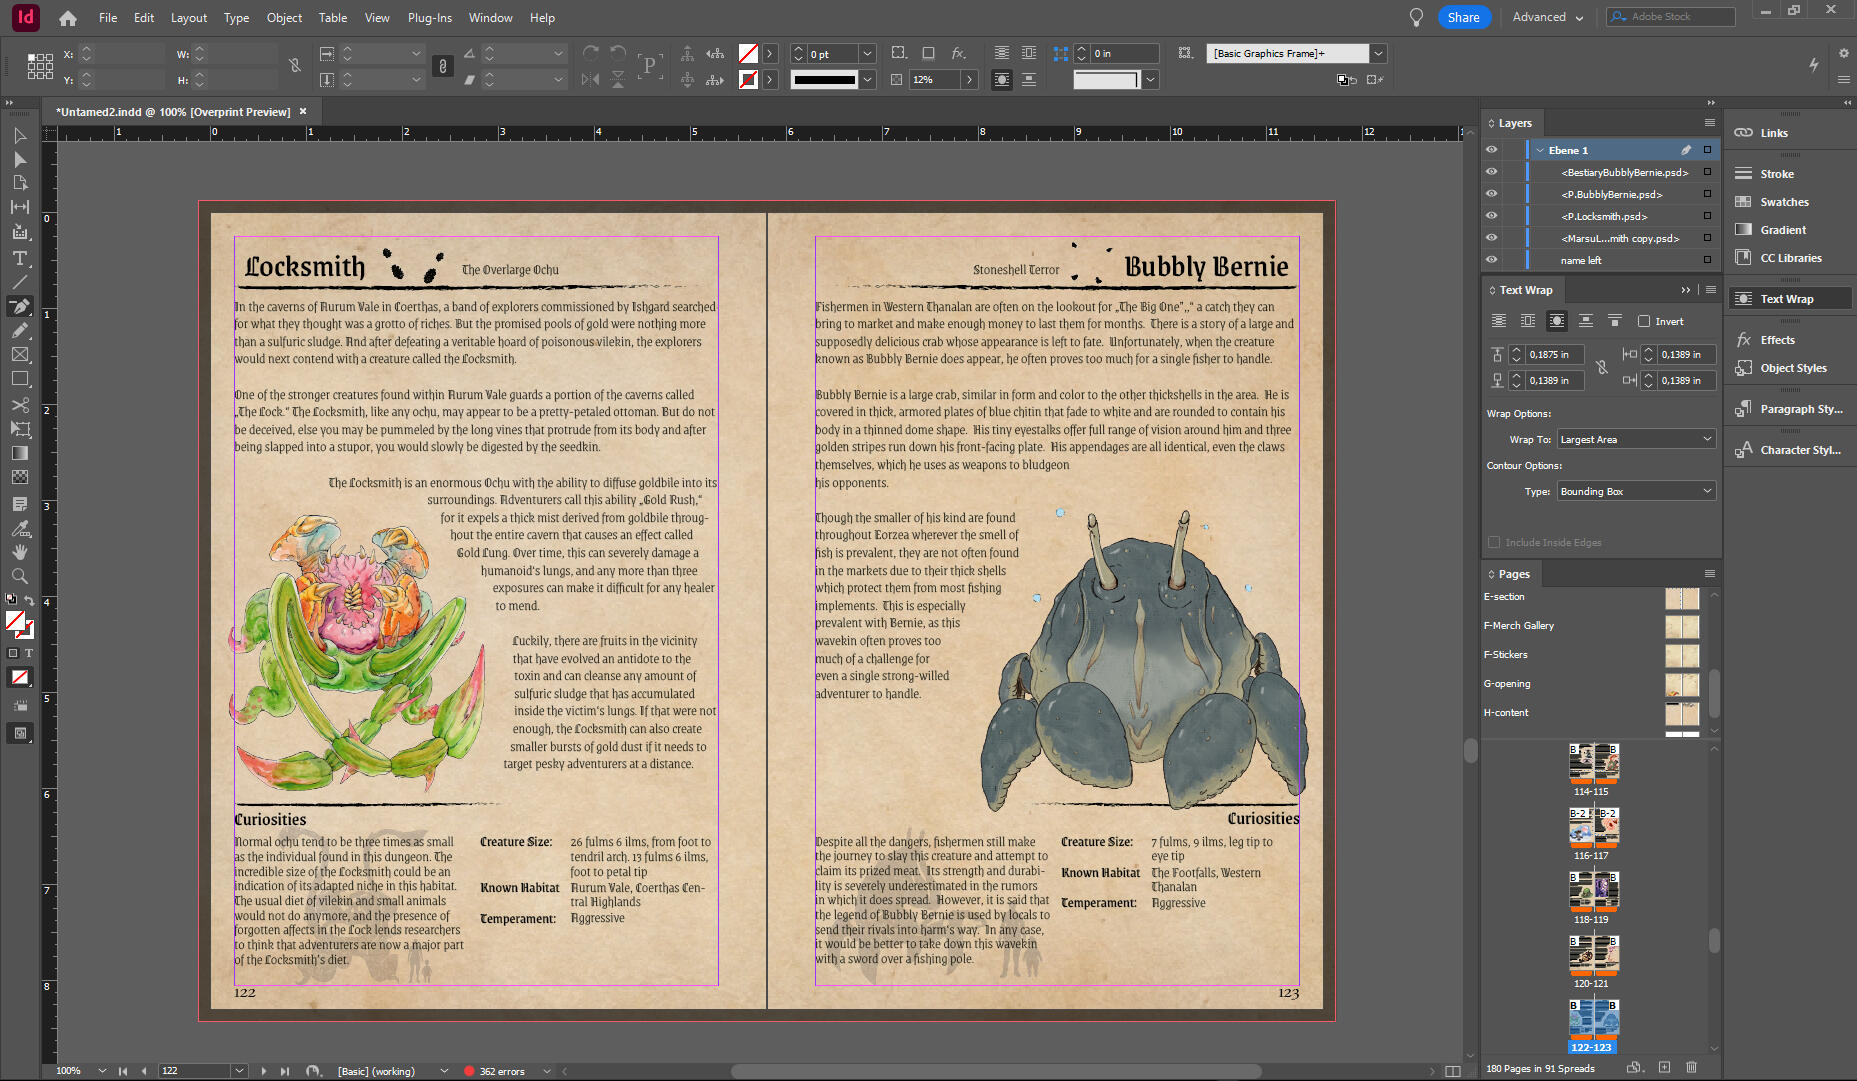The image size is (1857, 1081).
Task: Hide the <P.Locksmith.psd> layer with its eye icon
Action: click(x=1491, y=215)
